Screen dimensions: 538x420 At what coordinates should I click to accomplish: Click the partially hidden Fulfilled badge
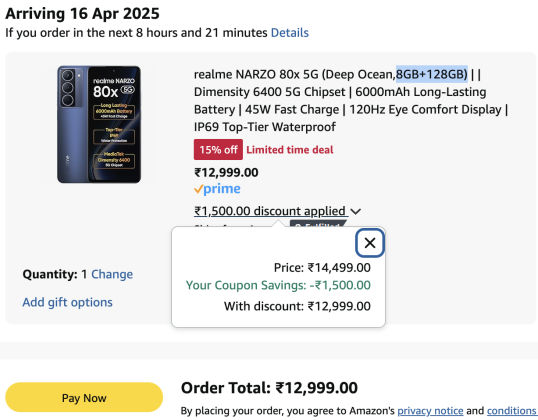318,223
